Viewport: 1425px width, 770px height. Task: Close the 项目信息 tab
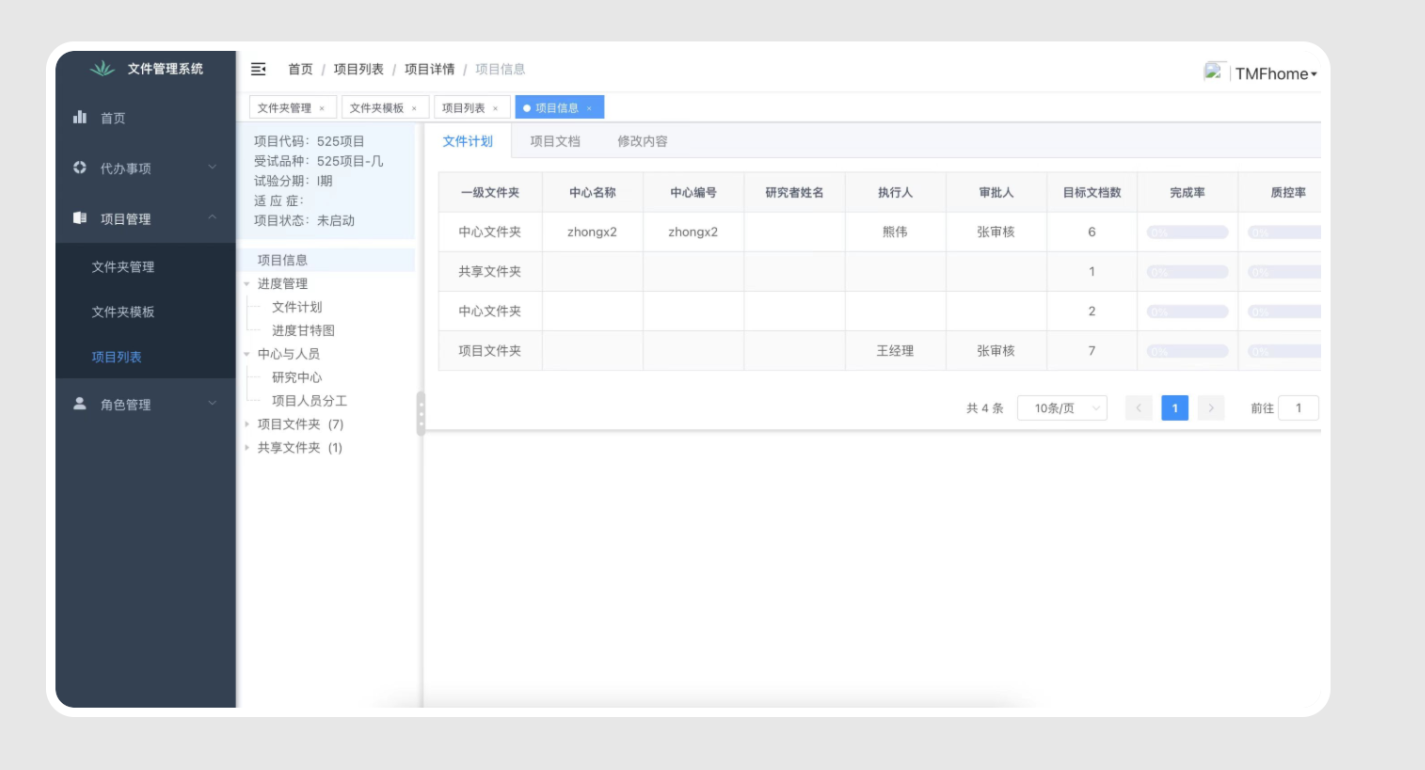point(589,108)
